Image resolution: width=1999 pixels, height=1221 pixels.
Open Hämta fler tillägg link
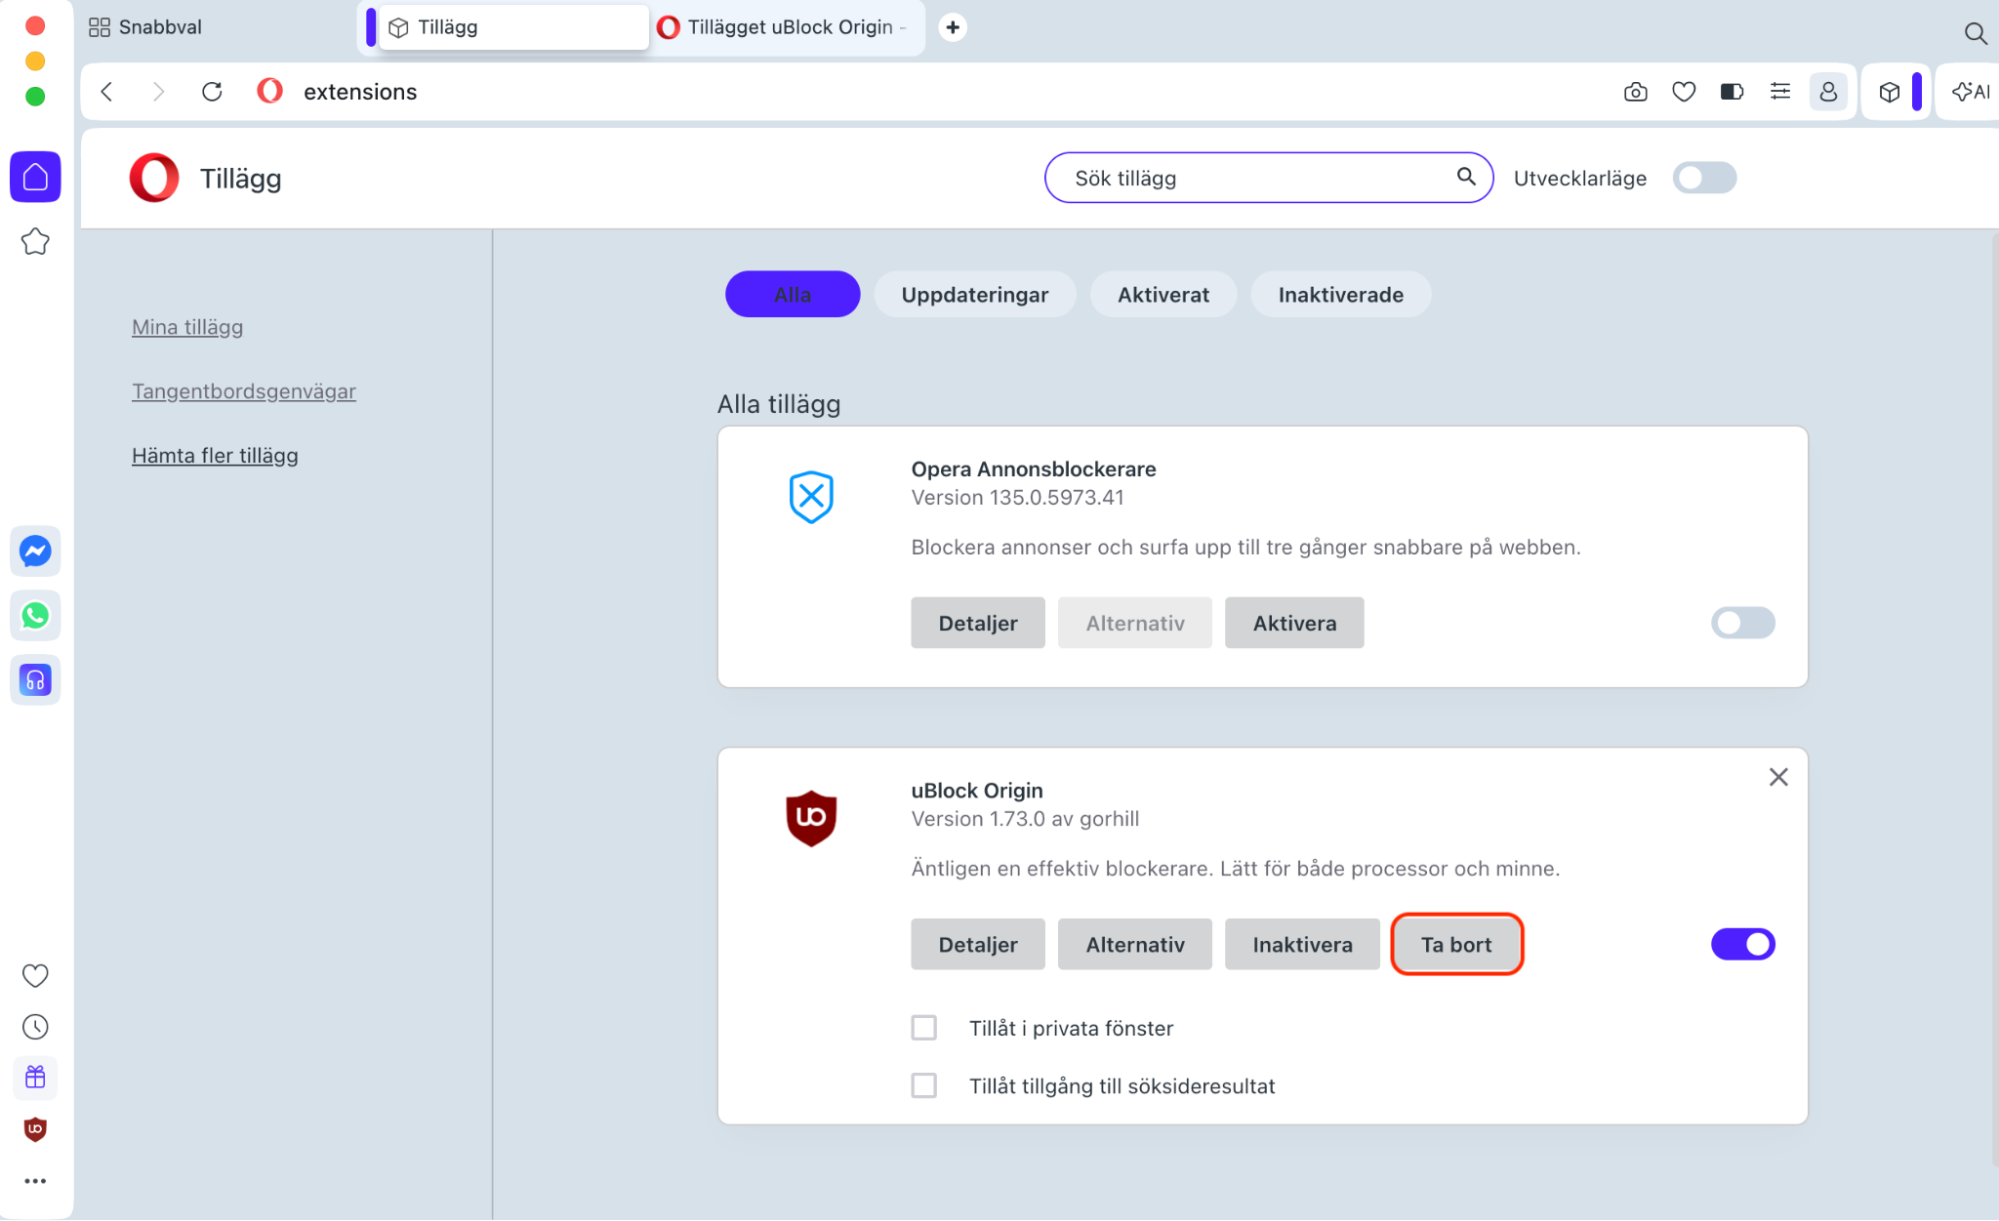(x=215, y=455)
